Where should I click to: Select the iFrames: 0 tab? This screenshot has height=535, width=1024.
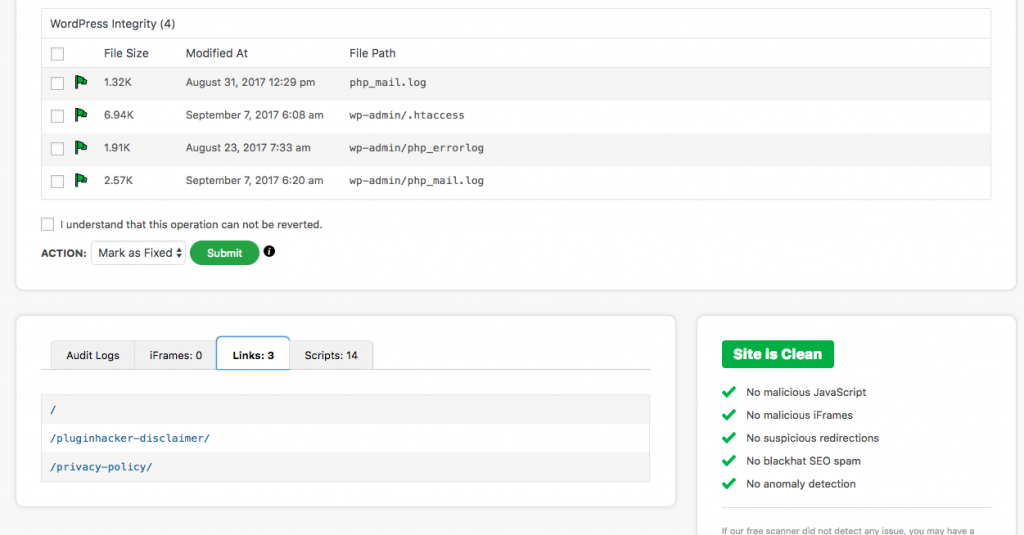(x=176, y=355)
